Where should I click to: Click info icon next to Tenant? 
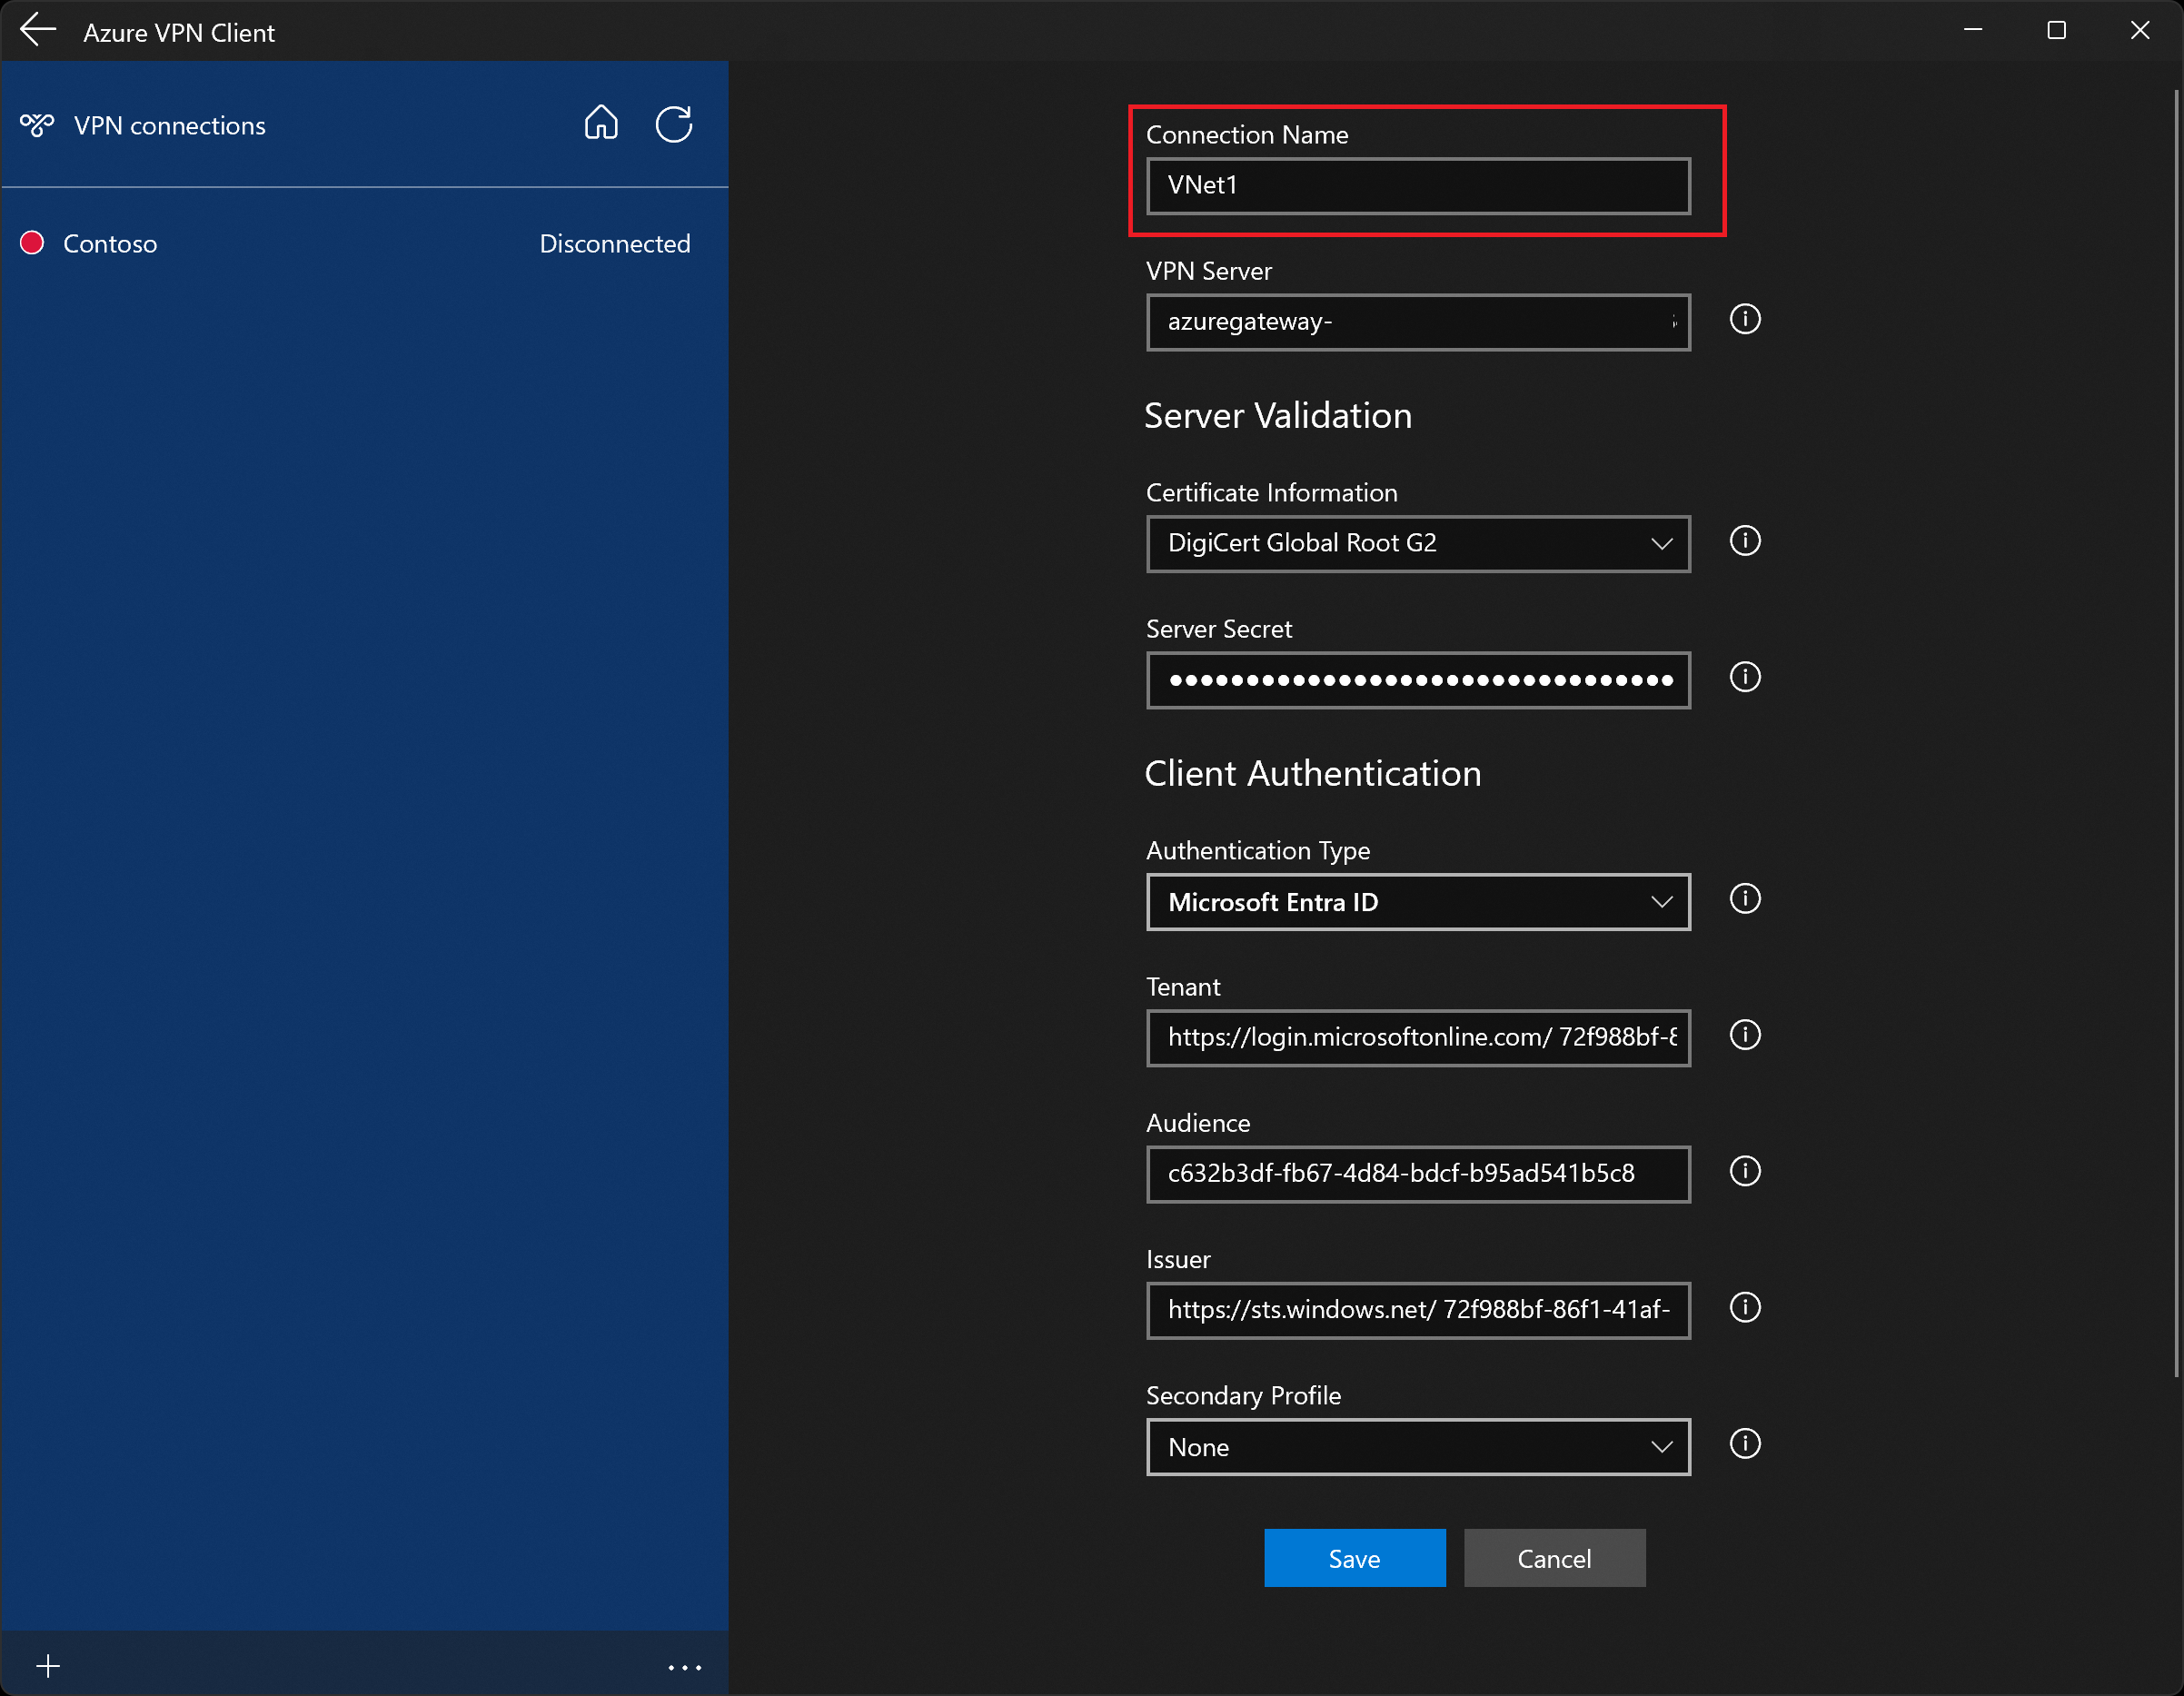(1745, 1035)
